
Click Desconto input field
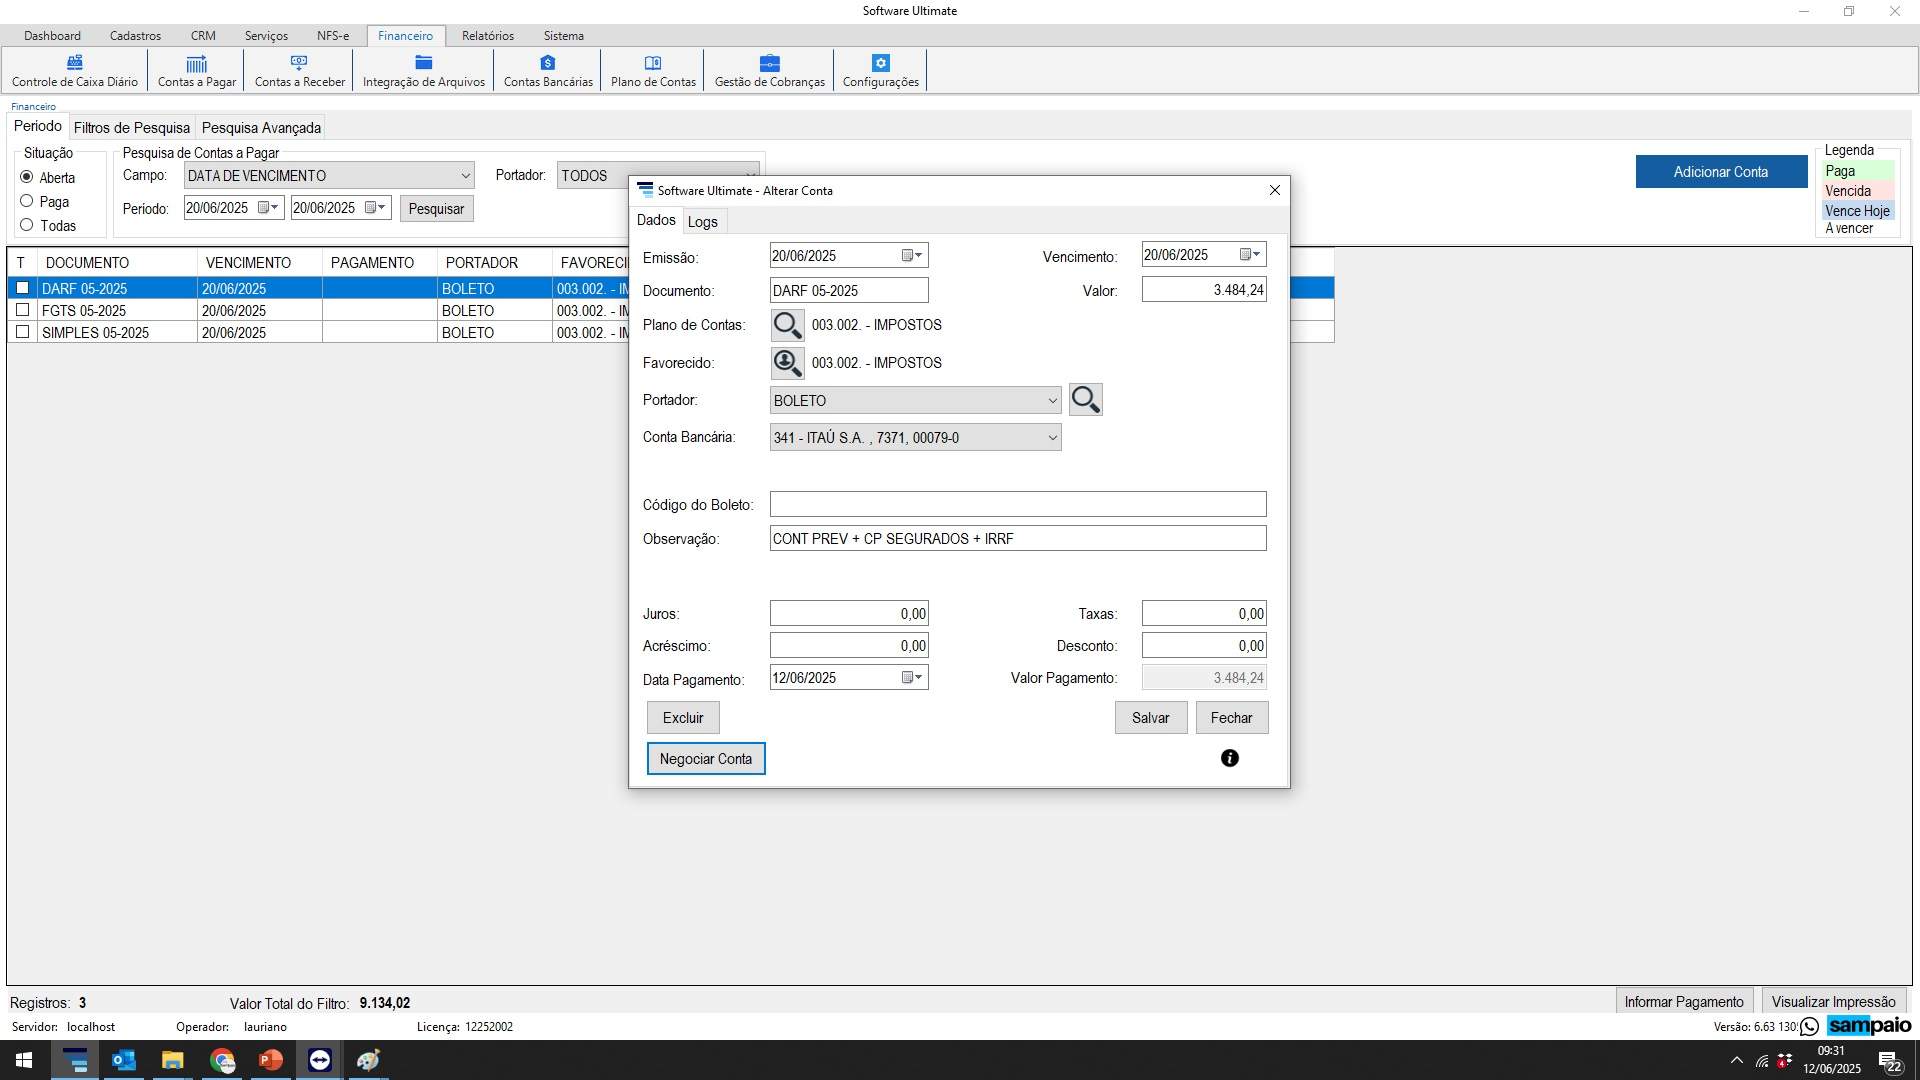(1204, 646)
